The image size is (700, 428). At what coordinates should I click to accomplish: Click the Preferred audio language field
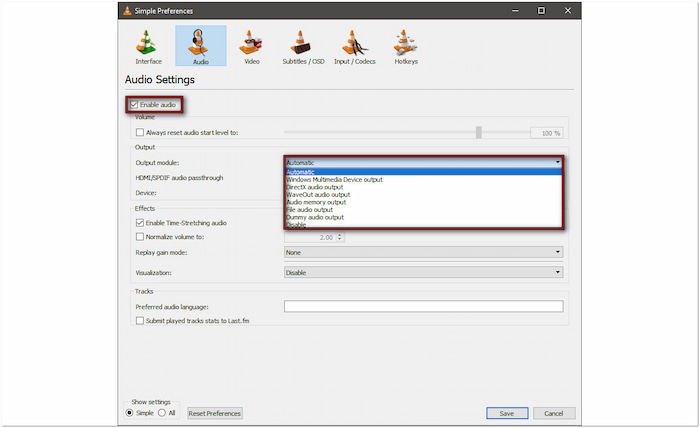(x=423, y=306)
